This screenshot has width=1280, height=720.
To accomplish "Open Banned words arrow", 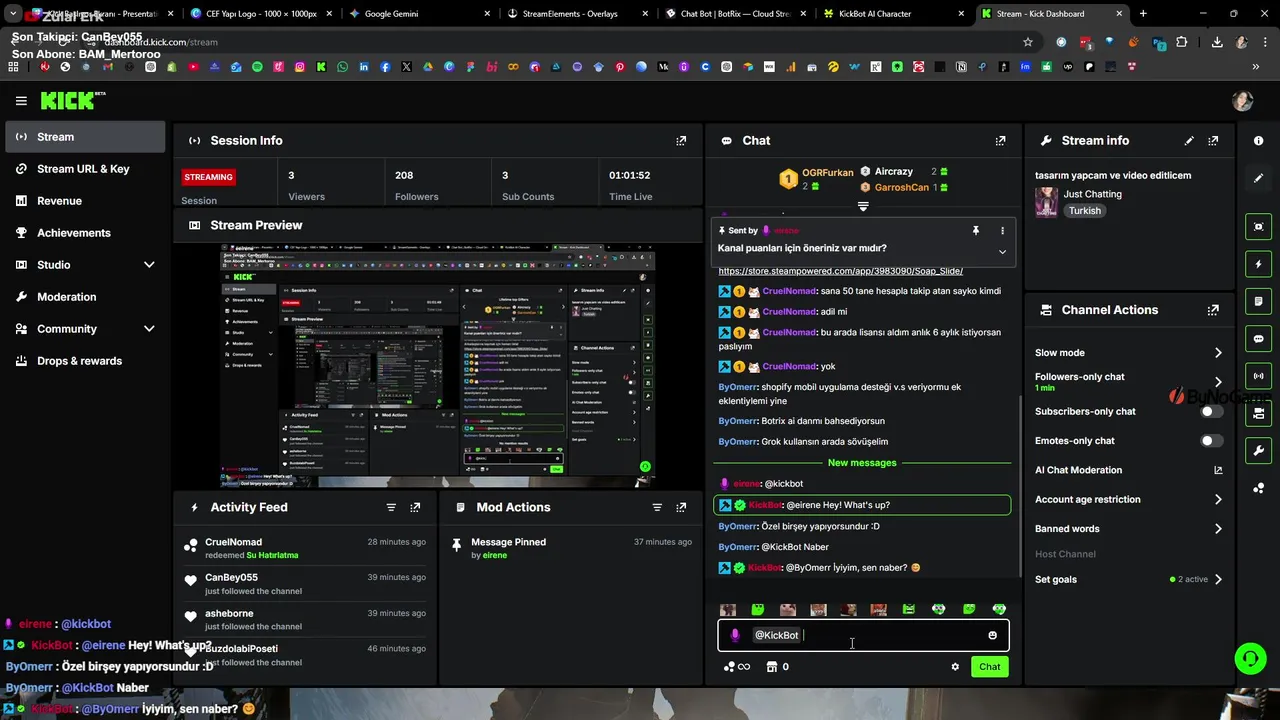I will 1218,529.
